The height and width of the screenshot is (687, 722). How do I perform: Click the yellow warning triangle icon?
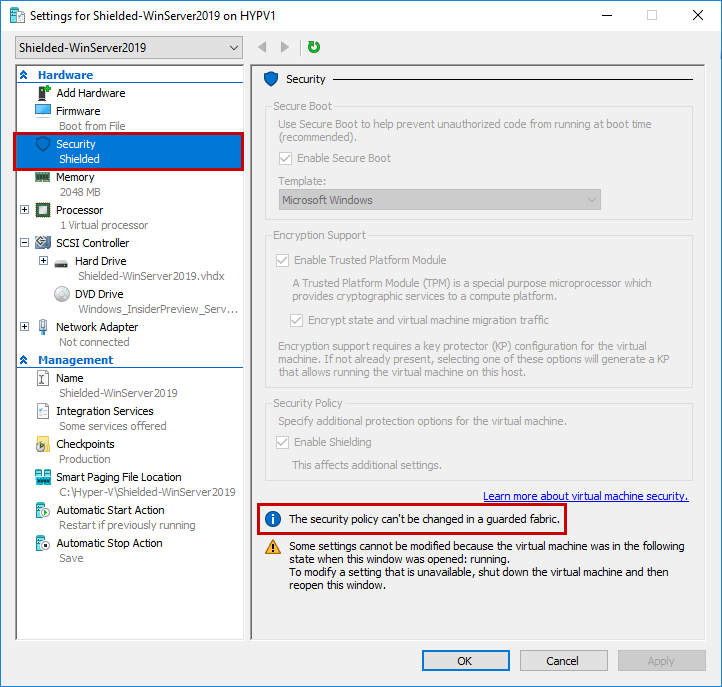pyautogui.click(x=273, y=547)
